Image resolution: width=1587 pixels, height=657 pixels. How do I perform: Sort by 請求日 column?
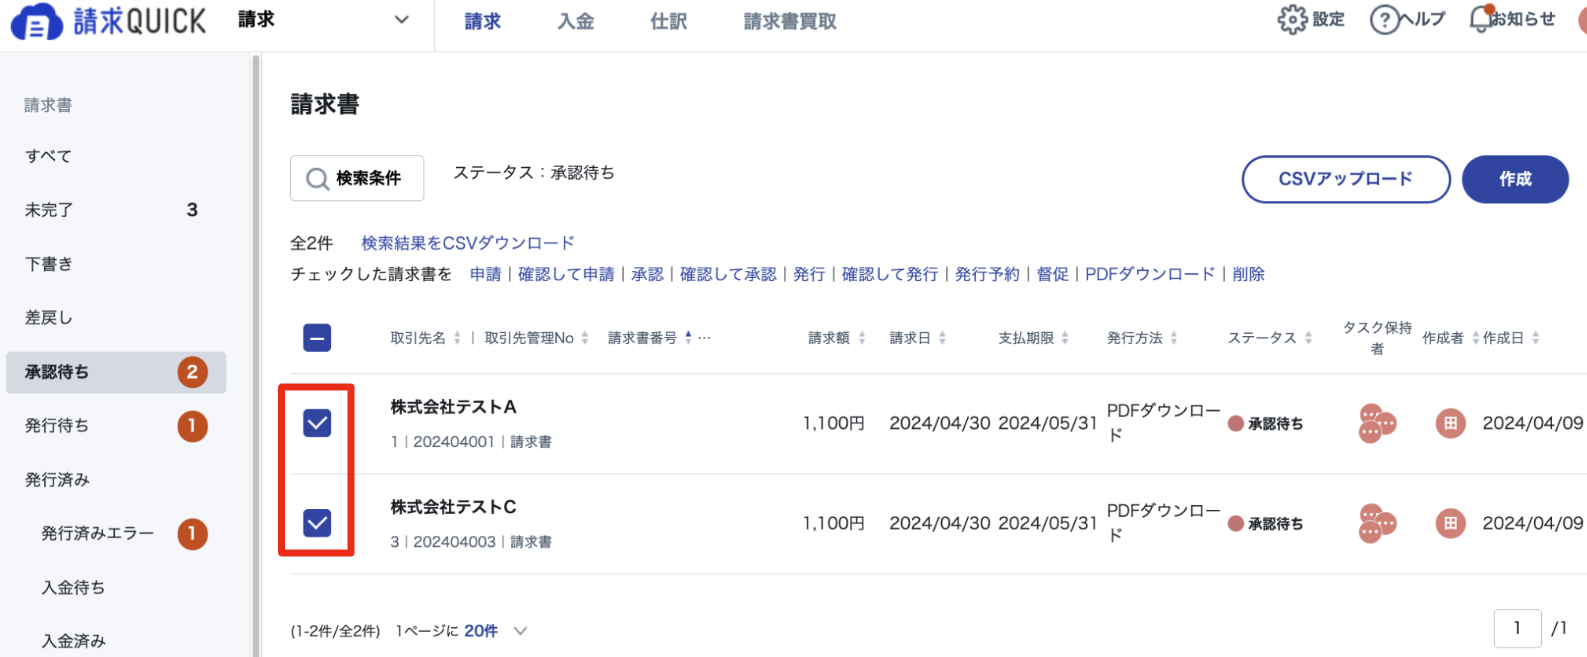click(x=942, y=338)
